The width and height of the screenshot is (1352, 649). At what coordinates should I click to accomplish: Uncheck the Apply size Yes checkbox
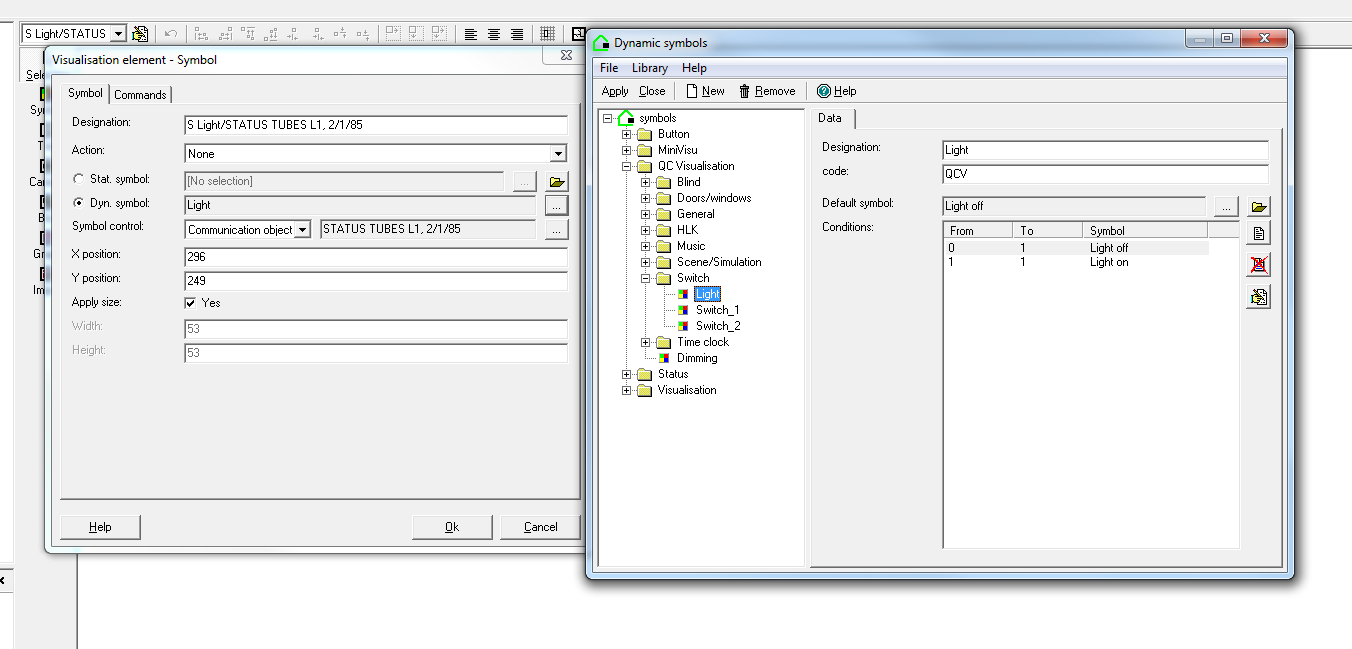pos(190,303)
